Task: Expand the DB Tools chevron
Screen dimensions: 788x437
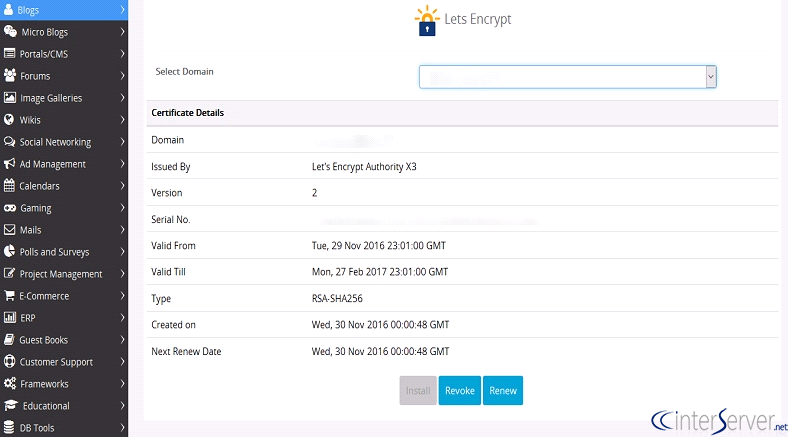Action: click(122, 428)
